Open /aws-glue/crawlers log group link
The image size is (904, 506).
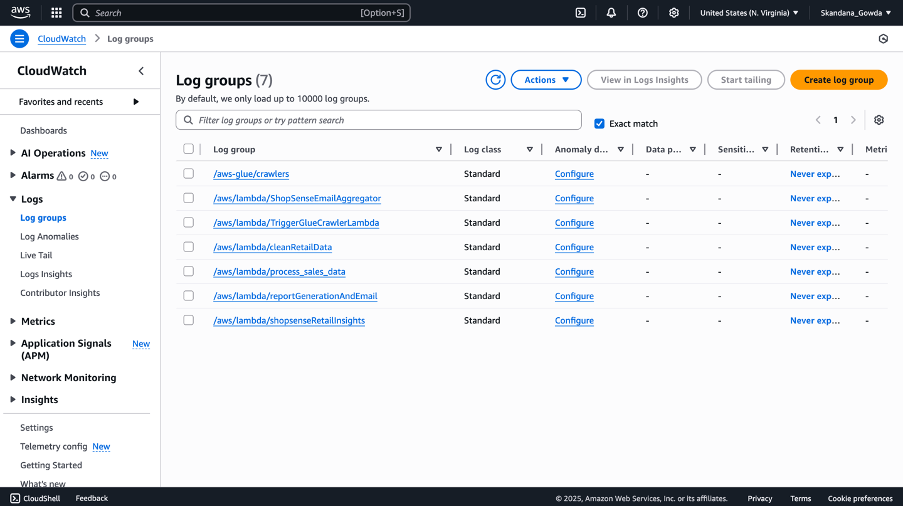[251, 174]
